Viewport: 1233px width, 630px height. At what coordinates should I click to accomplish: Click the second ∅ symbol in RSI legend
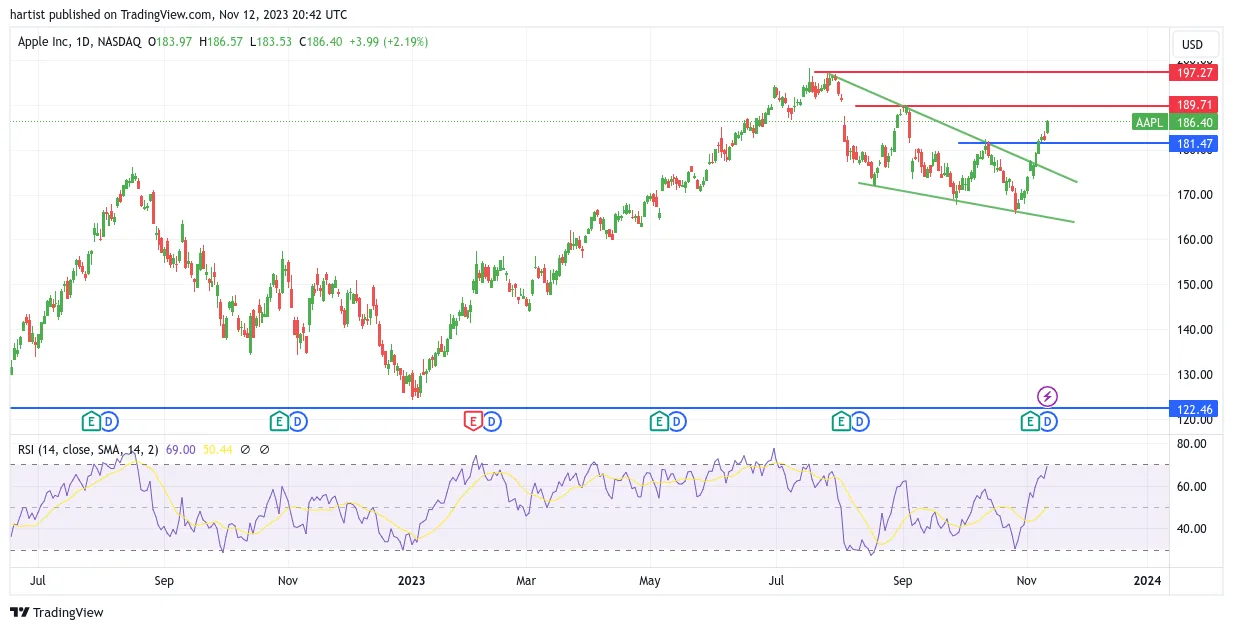pos(264,450)
